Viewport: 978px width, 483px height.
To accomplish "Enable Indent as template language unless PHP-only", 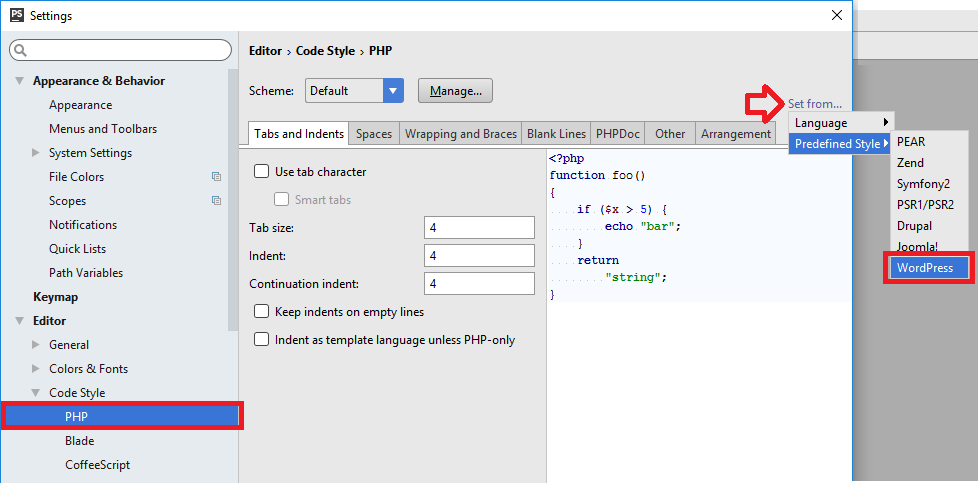I will 262,339.
